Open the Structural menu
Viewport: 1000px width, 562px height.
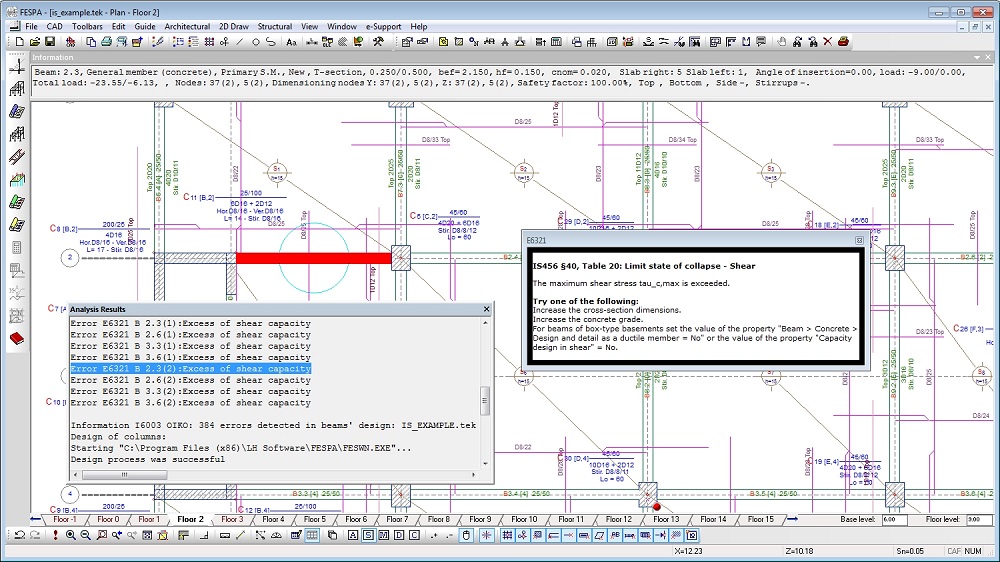pyautogui.click(x=274, y=27)
